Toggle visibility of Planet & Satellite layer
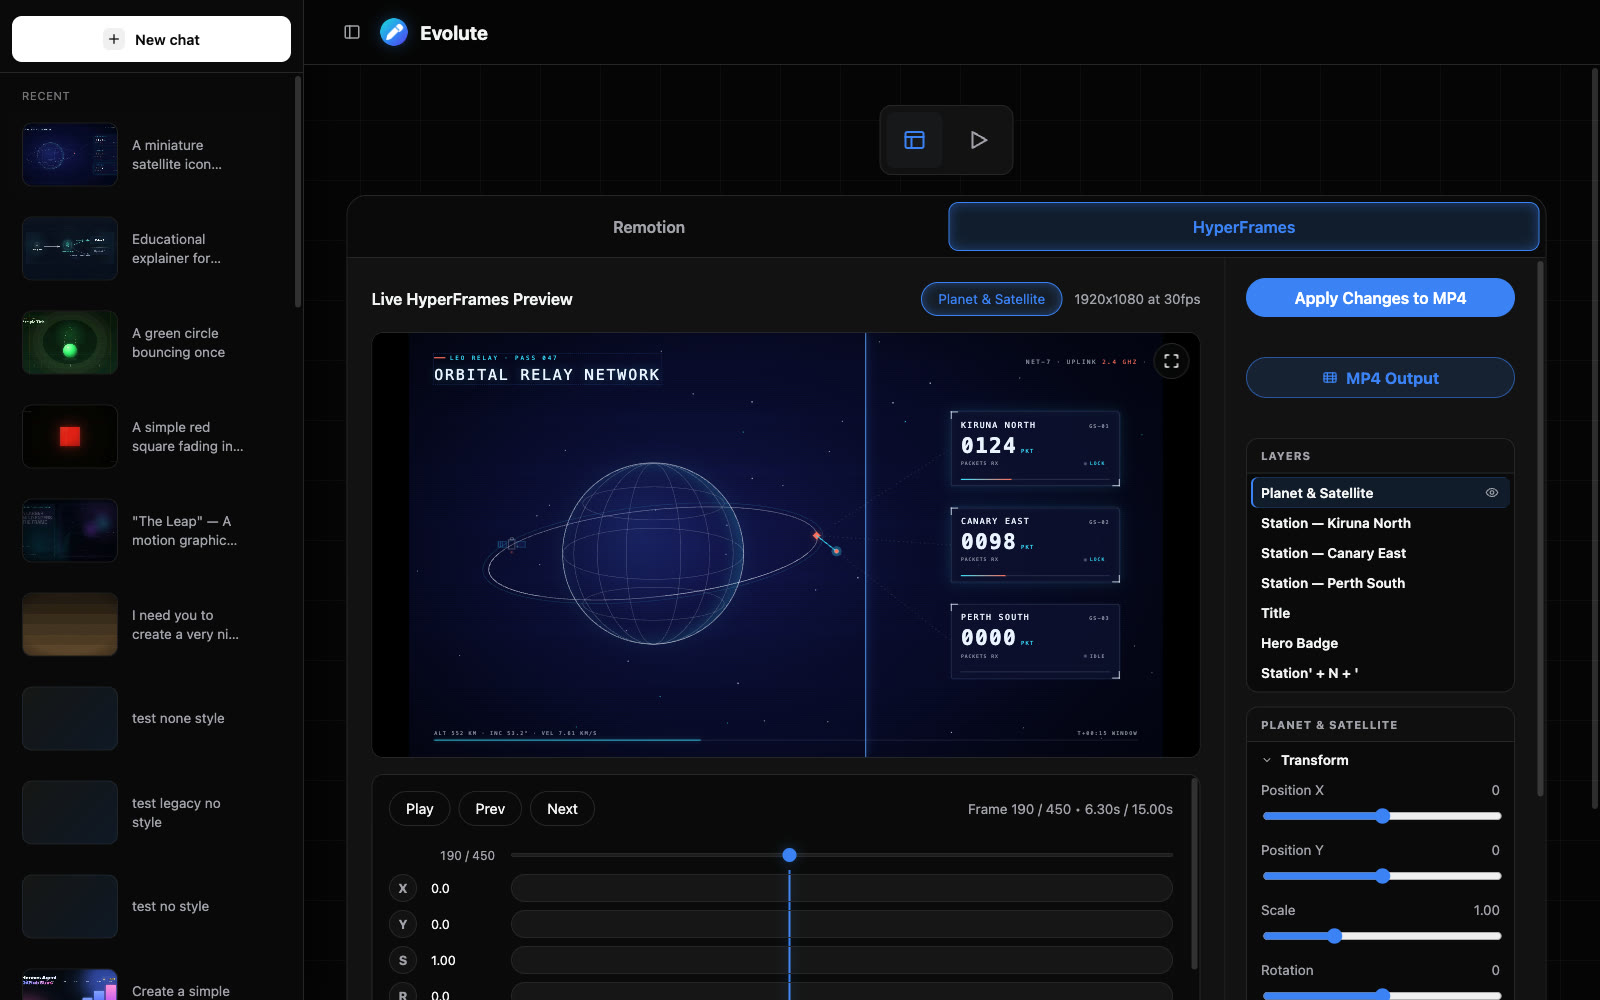Screen dimensions: 1600x1000 1491,493
